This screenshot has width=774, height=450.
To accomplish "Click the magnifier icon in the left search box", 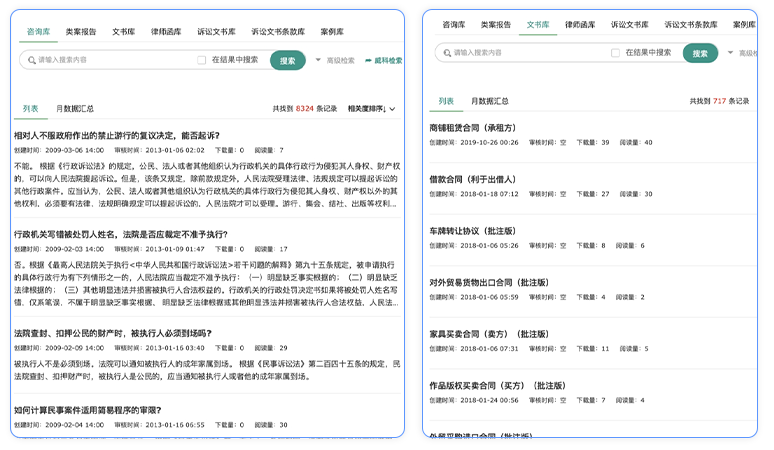I will (x=29, y=60).
